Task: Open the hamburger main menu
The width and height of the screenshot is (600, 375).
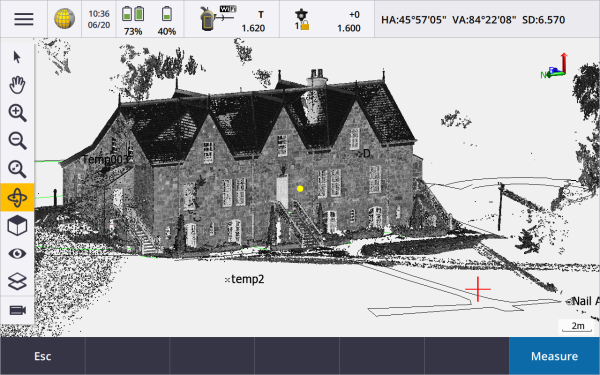Action: pyautogui.click(x=24, y=19)
